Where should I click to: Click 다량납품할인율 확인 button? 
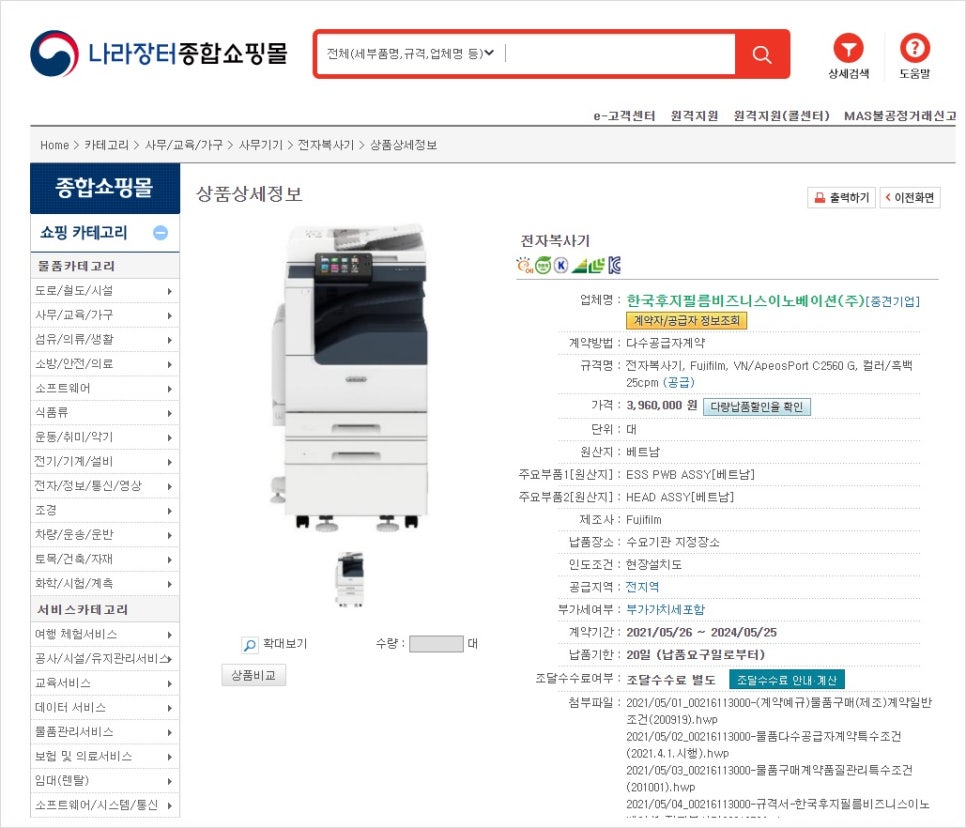point(757,407)
